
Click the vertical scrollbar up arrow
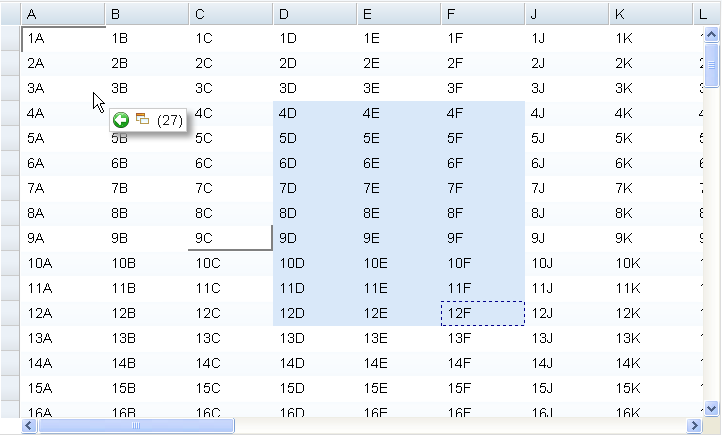click(711, 34)
